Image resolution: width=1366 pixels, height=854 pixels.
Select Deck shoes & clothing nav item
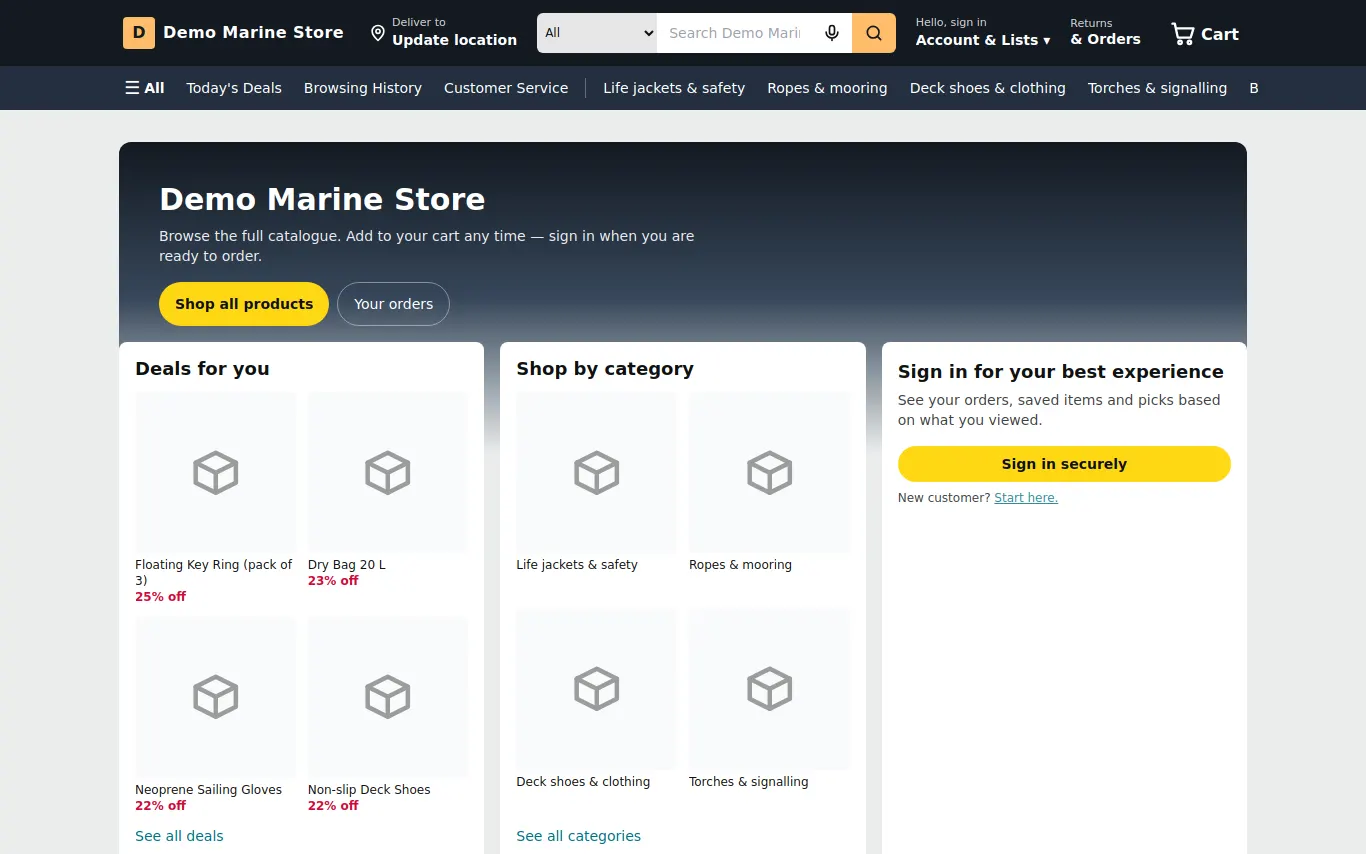point(988,88)
